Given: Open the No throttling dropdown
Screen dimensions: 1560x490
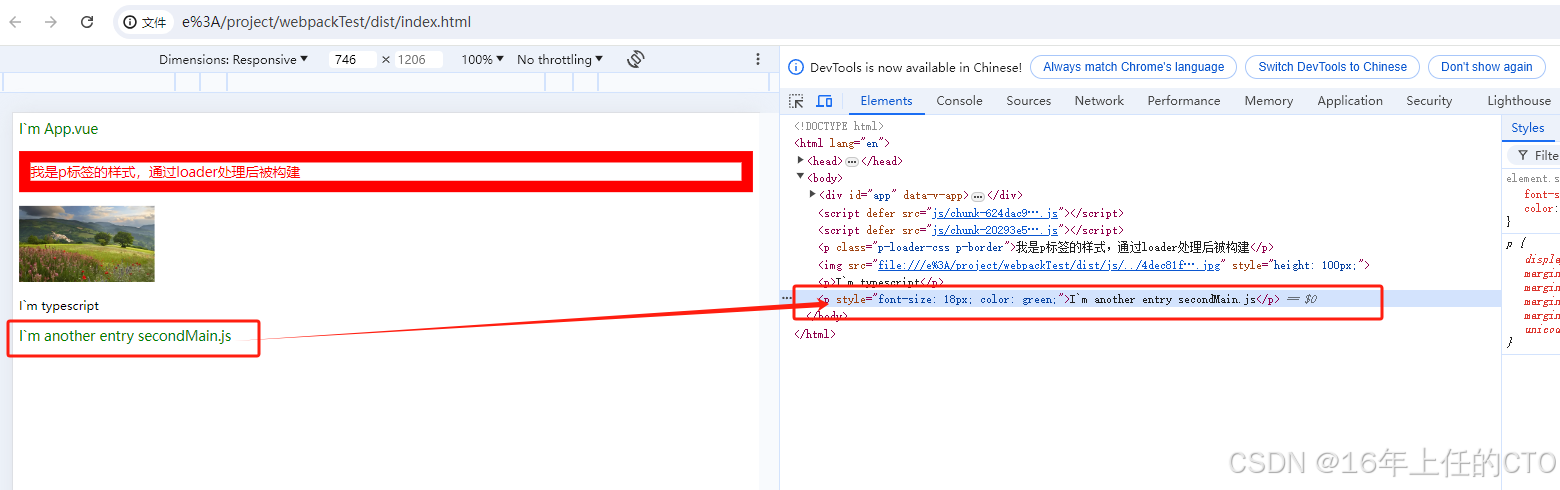Looking at the screenshot, I should pos(560,59).
